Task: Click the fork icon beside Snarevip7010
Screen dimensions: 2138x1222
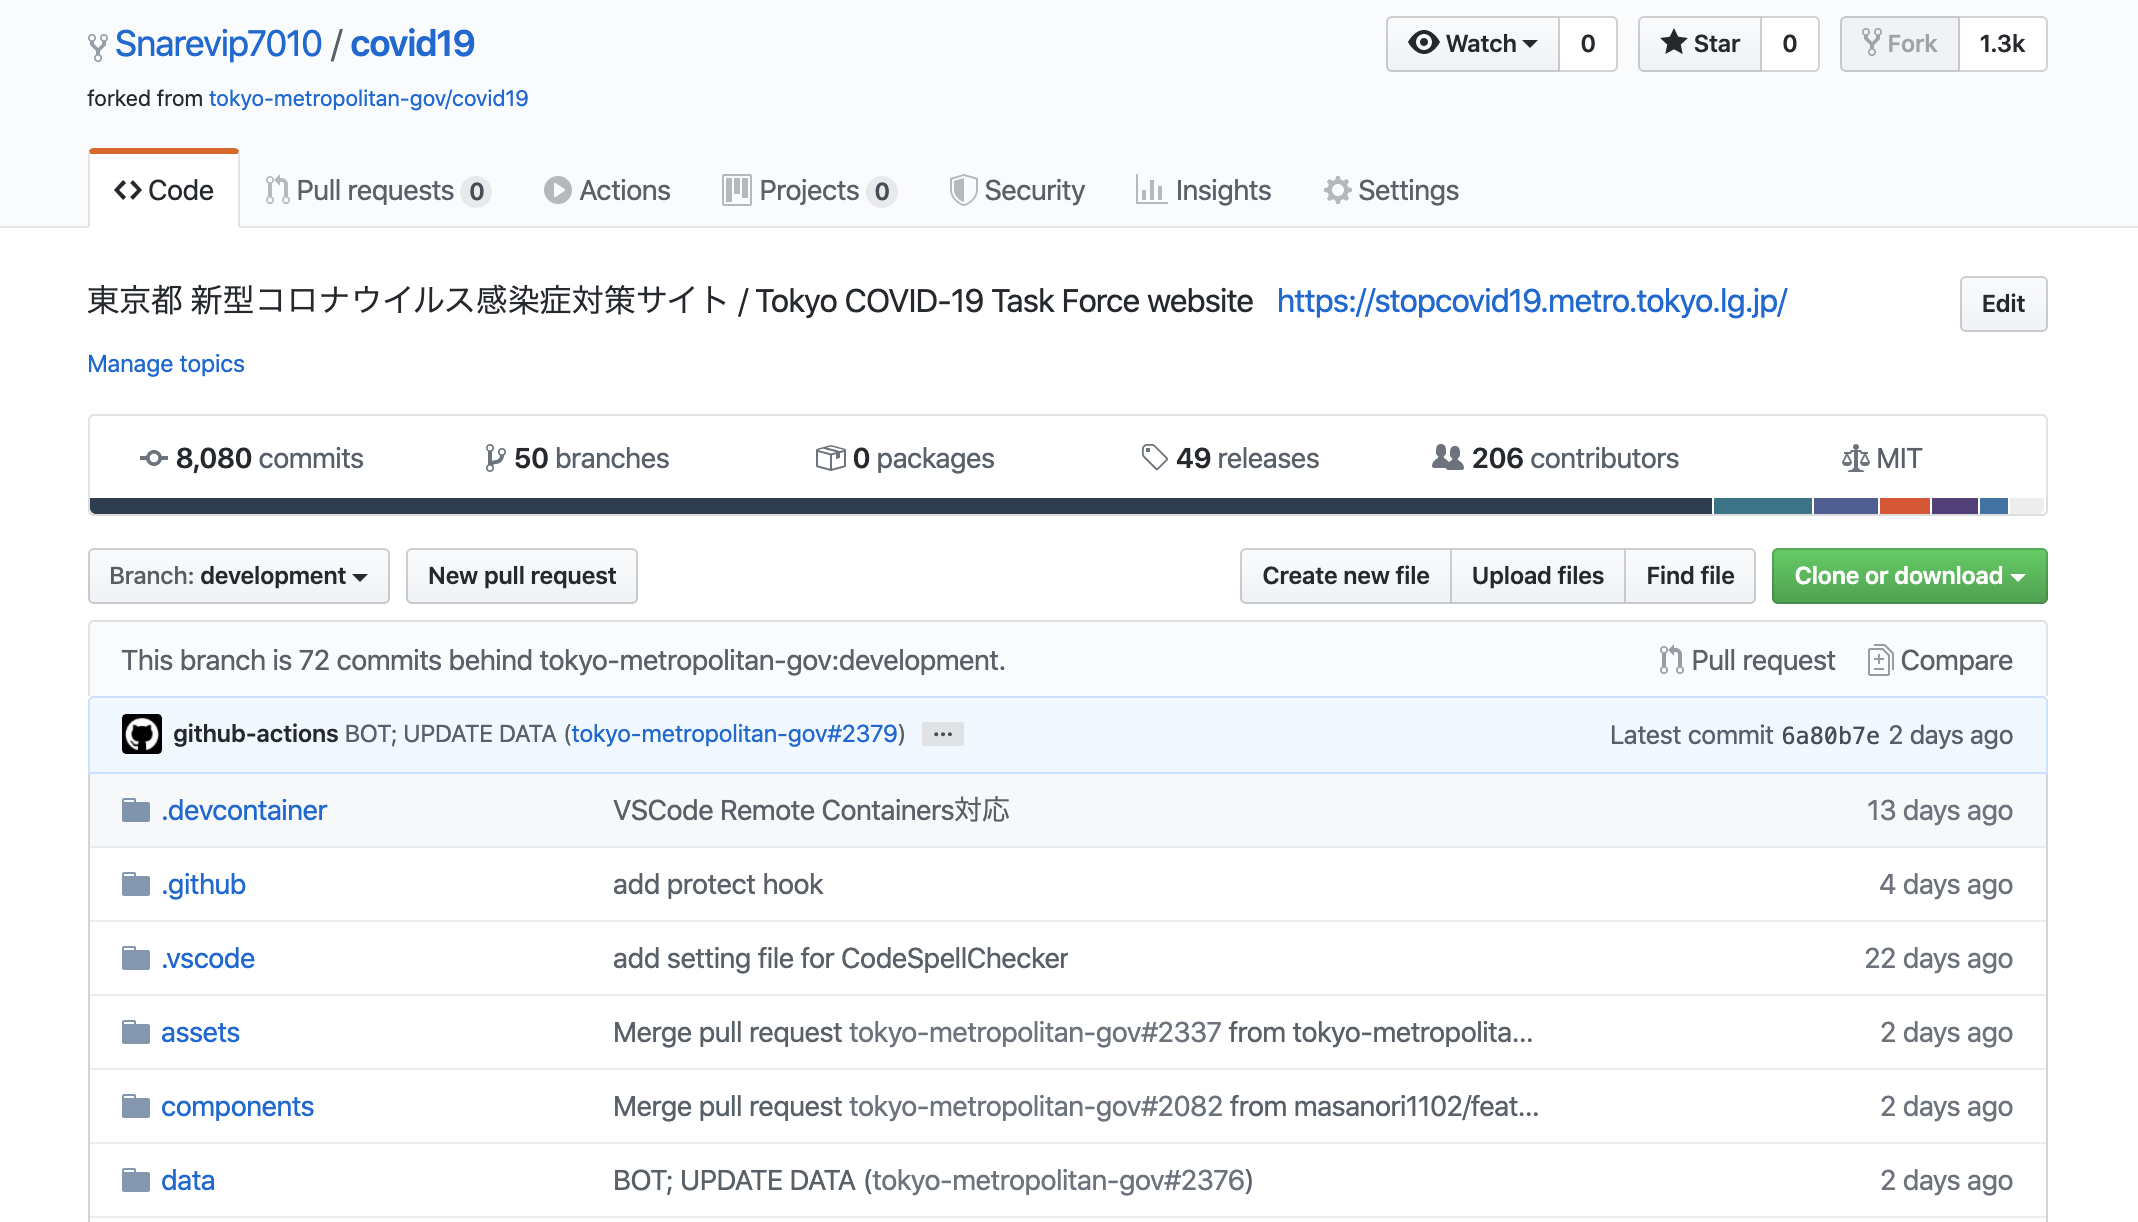Action: 97,47
